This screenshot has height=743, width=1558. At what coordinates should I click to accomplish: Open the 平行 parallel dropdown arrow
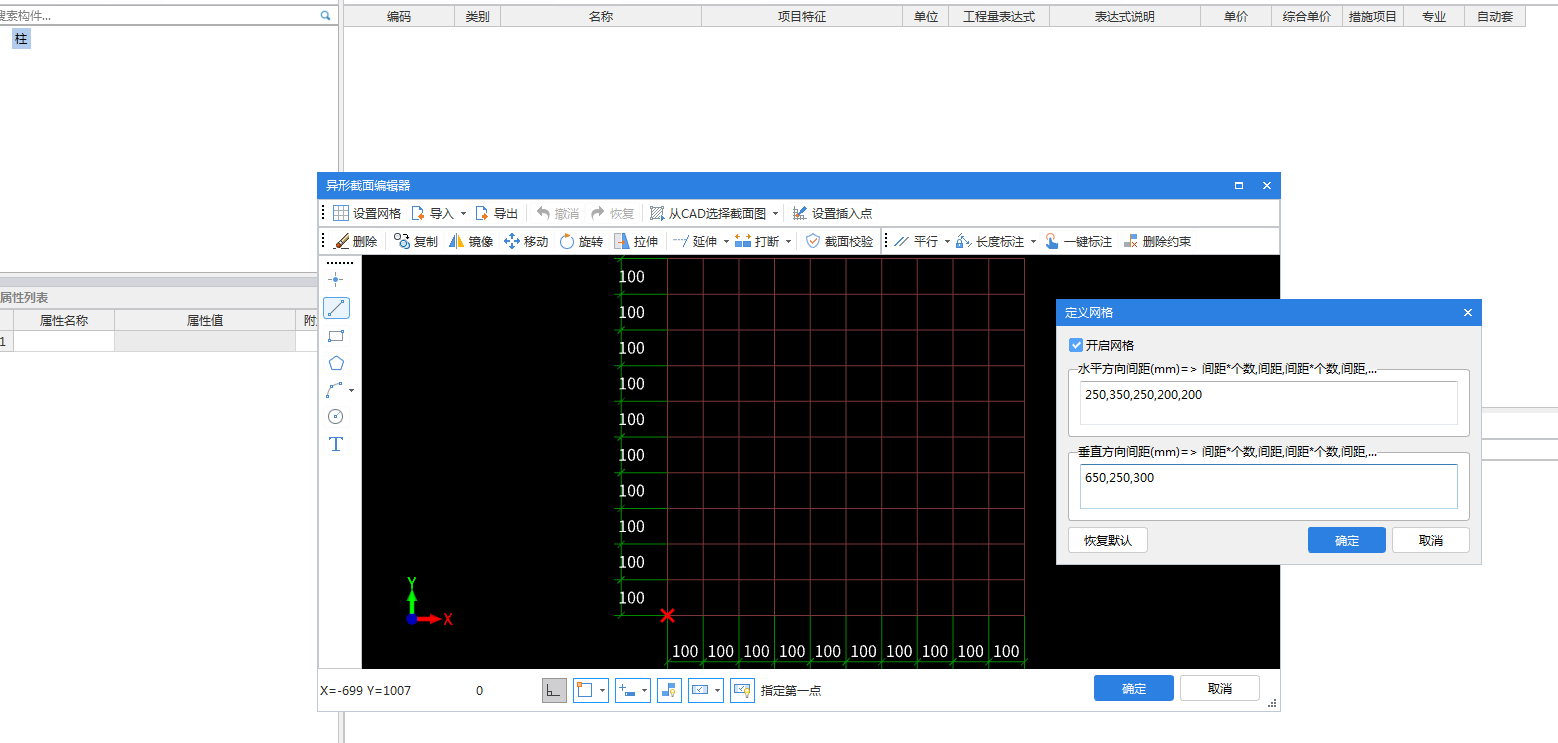pyautogui.click(x=947, y=242)
